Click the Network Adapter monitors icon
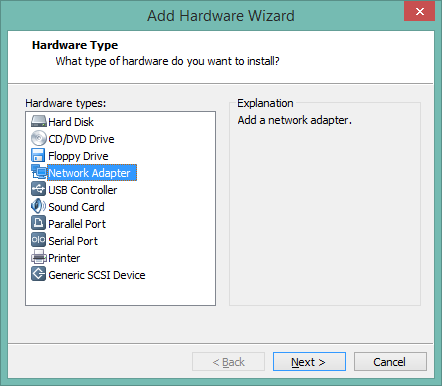The image size is (442, 386). (x=38, y=172)
